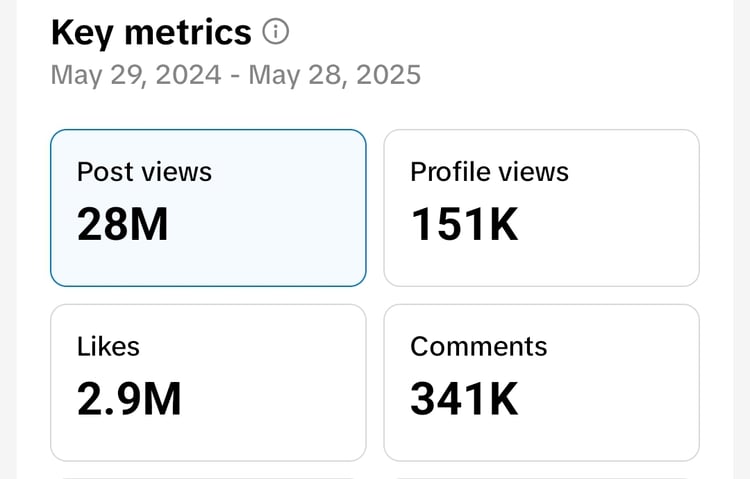The height and width of the screenshot is (479, 750).
Task: Click the May 29, 2024 start date
Action: (x=138, y=75)
